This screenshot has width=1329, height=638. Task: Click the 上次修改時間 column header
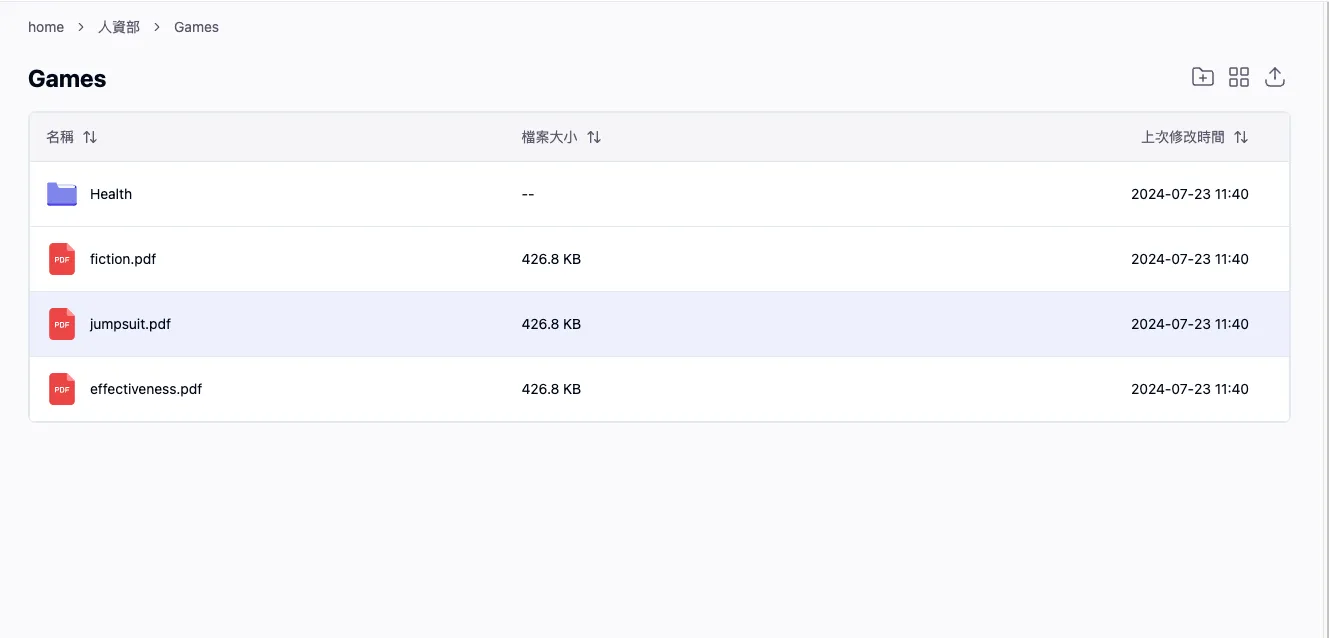tap(1183, 137)
